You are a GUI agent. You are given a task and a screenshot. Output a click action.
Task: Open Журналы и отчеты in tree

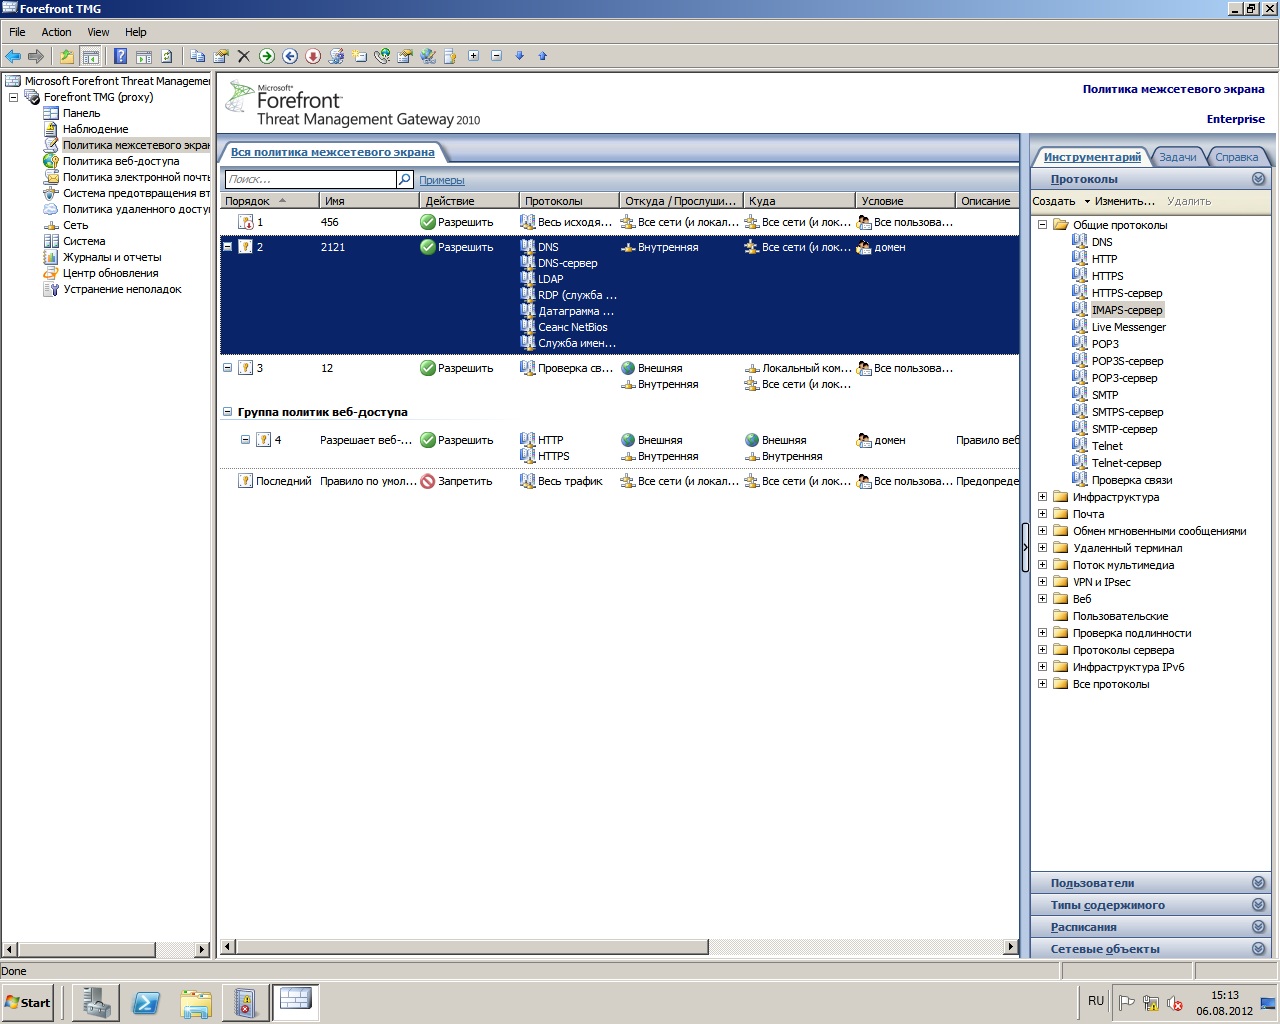coord(112,257)
